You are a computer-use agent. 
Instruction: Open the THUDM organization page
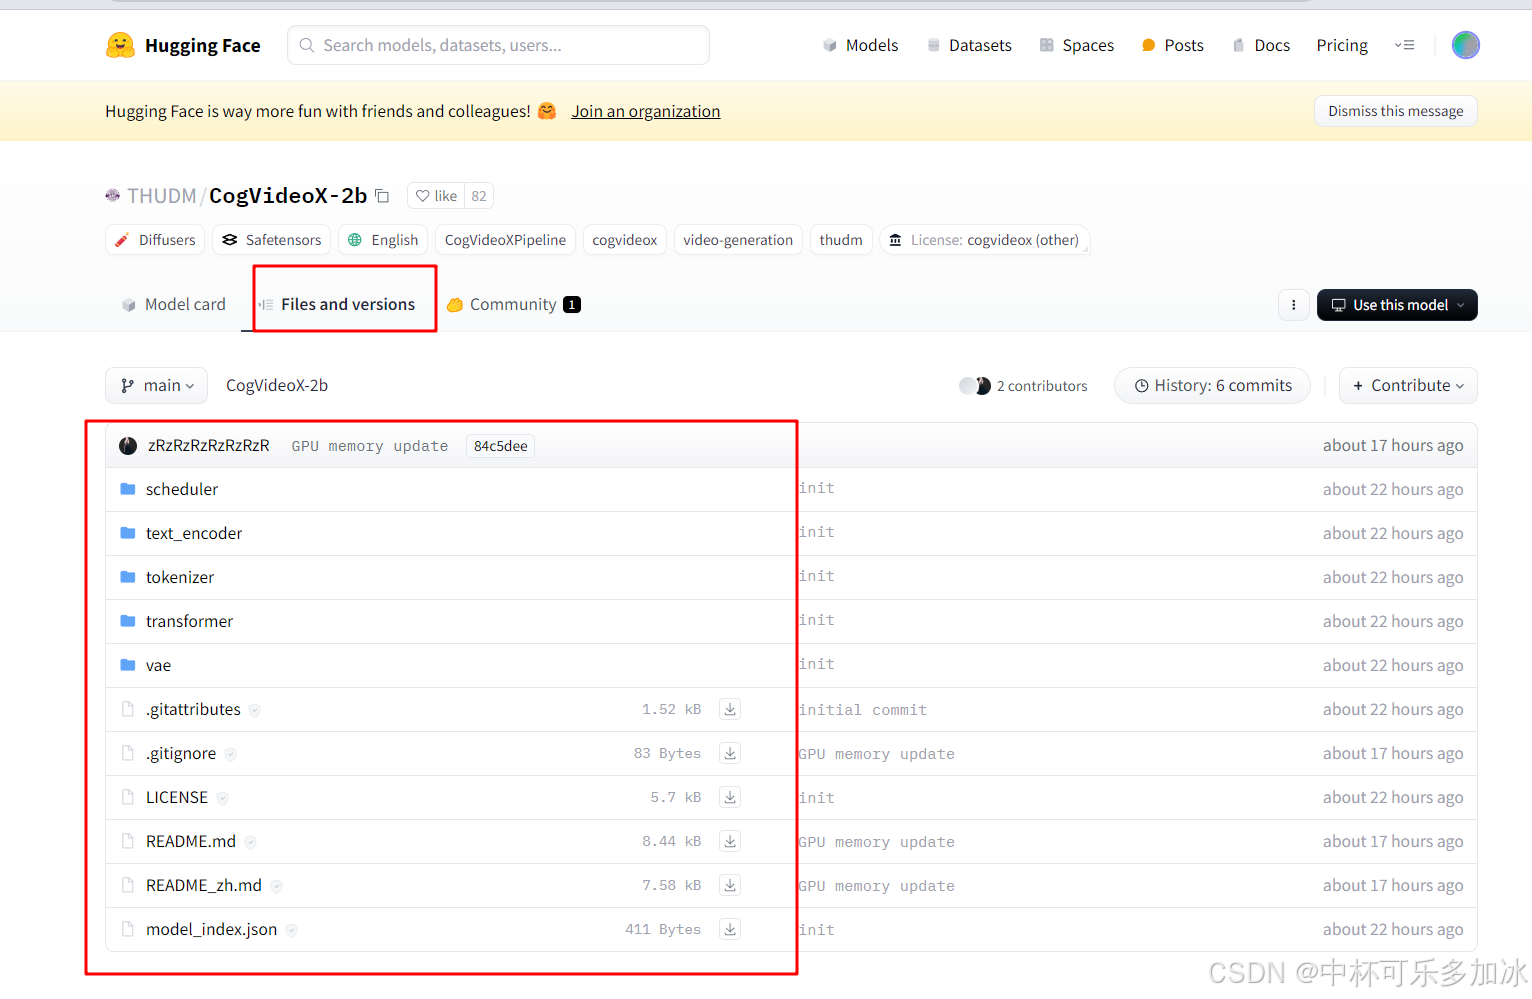coord(161,196)
